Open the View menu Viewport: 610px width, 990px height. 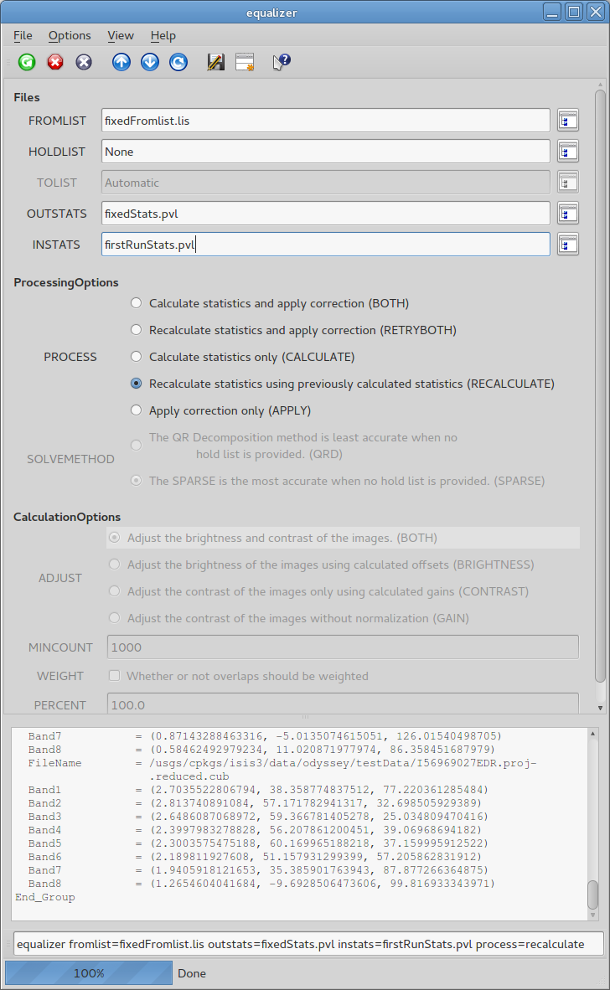(120, 35)
